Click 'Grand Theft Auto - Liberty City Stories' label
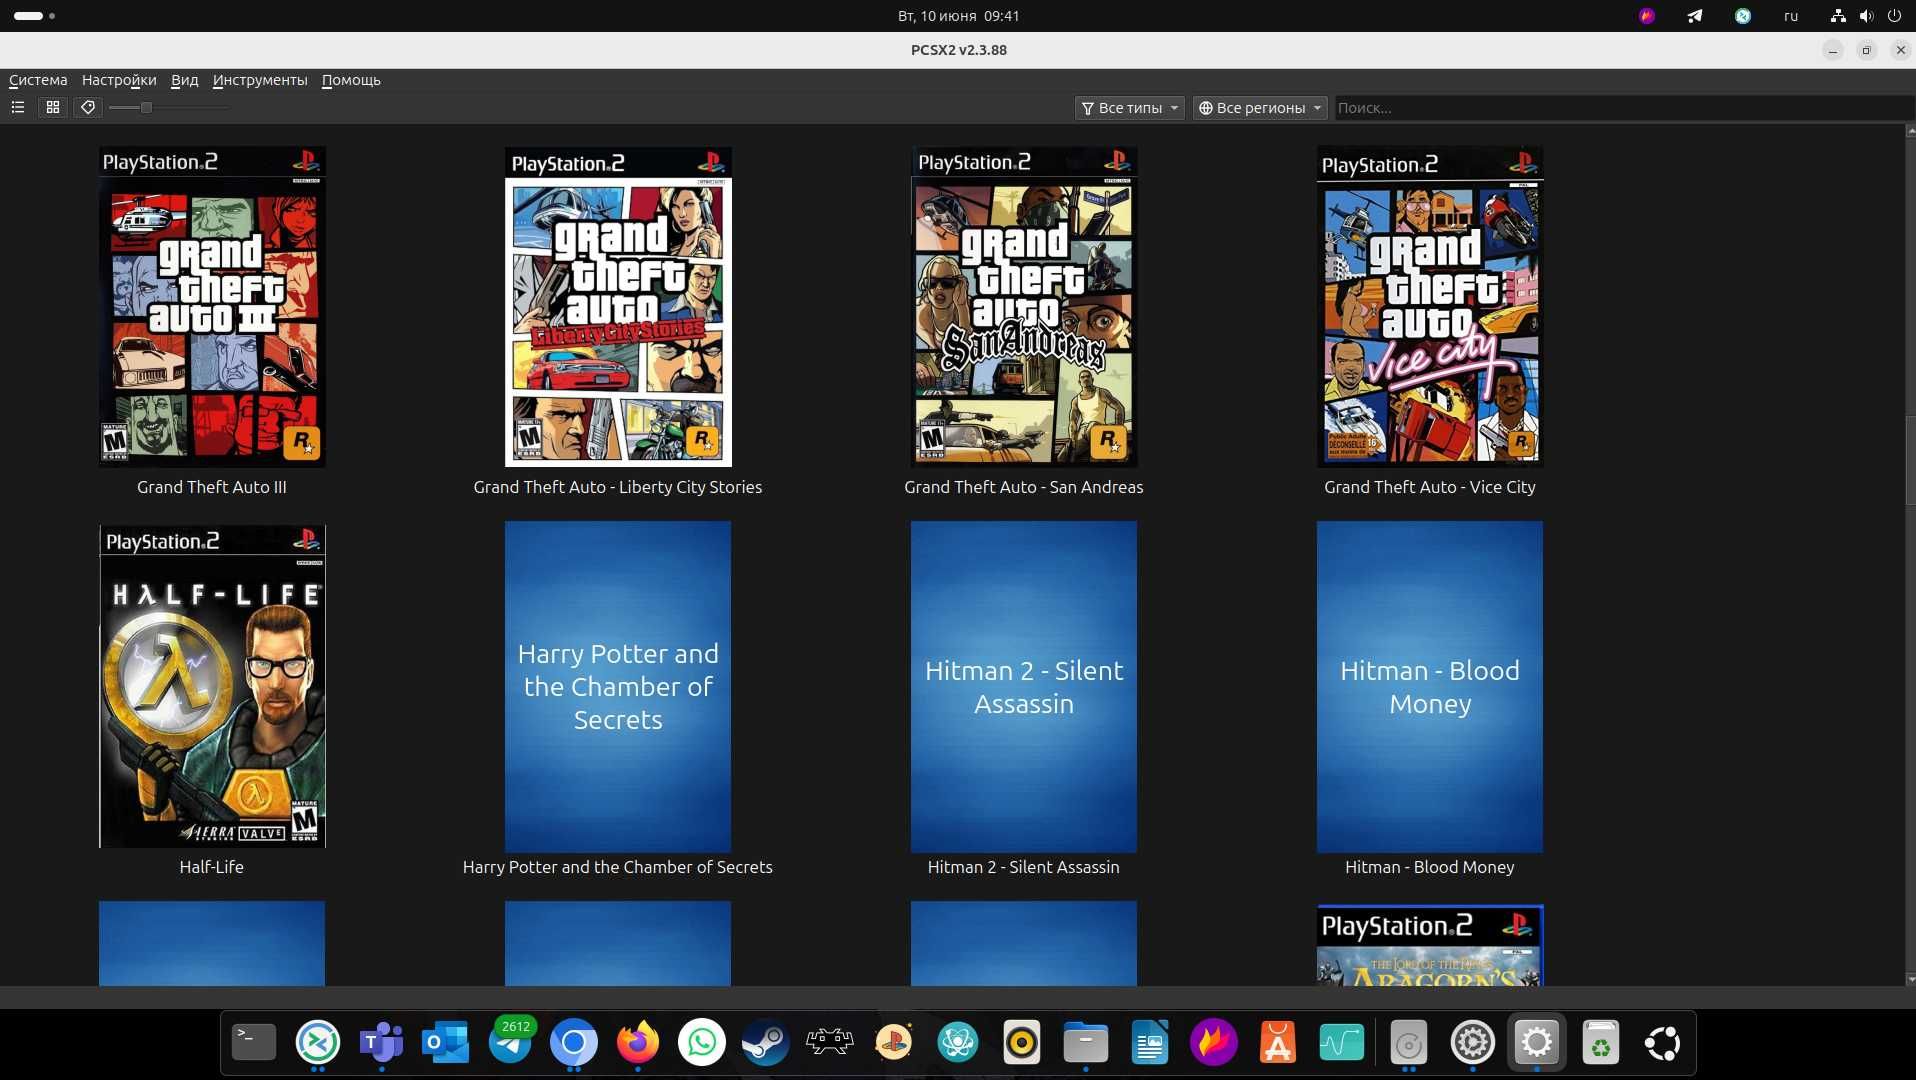The image size is (1916, 1080). point(618,487)
